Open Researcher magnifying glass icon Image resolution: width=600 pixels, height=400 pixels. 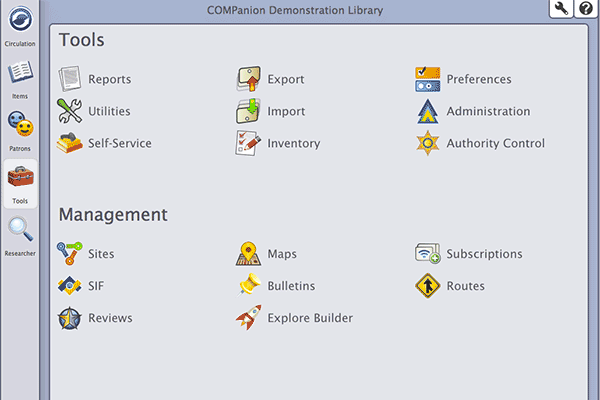click(x=20, y=229)
